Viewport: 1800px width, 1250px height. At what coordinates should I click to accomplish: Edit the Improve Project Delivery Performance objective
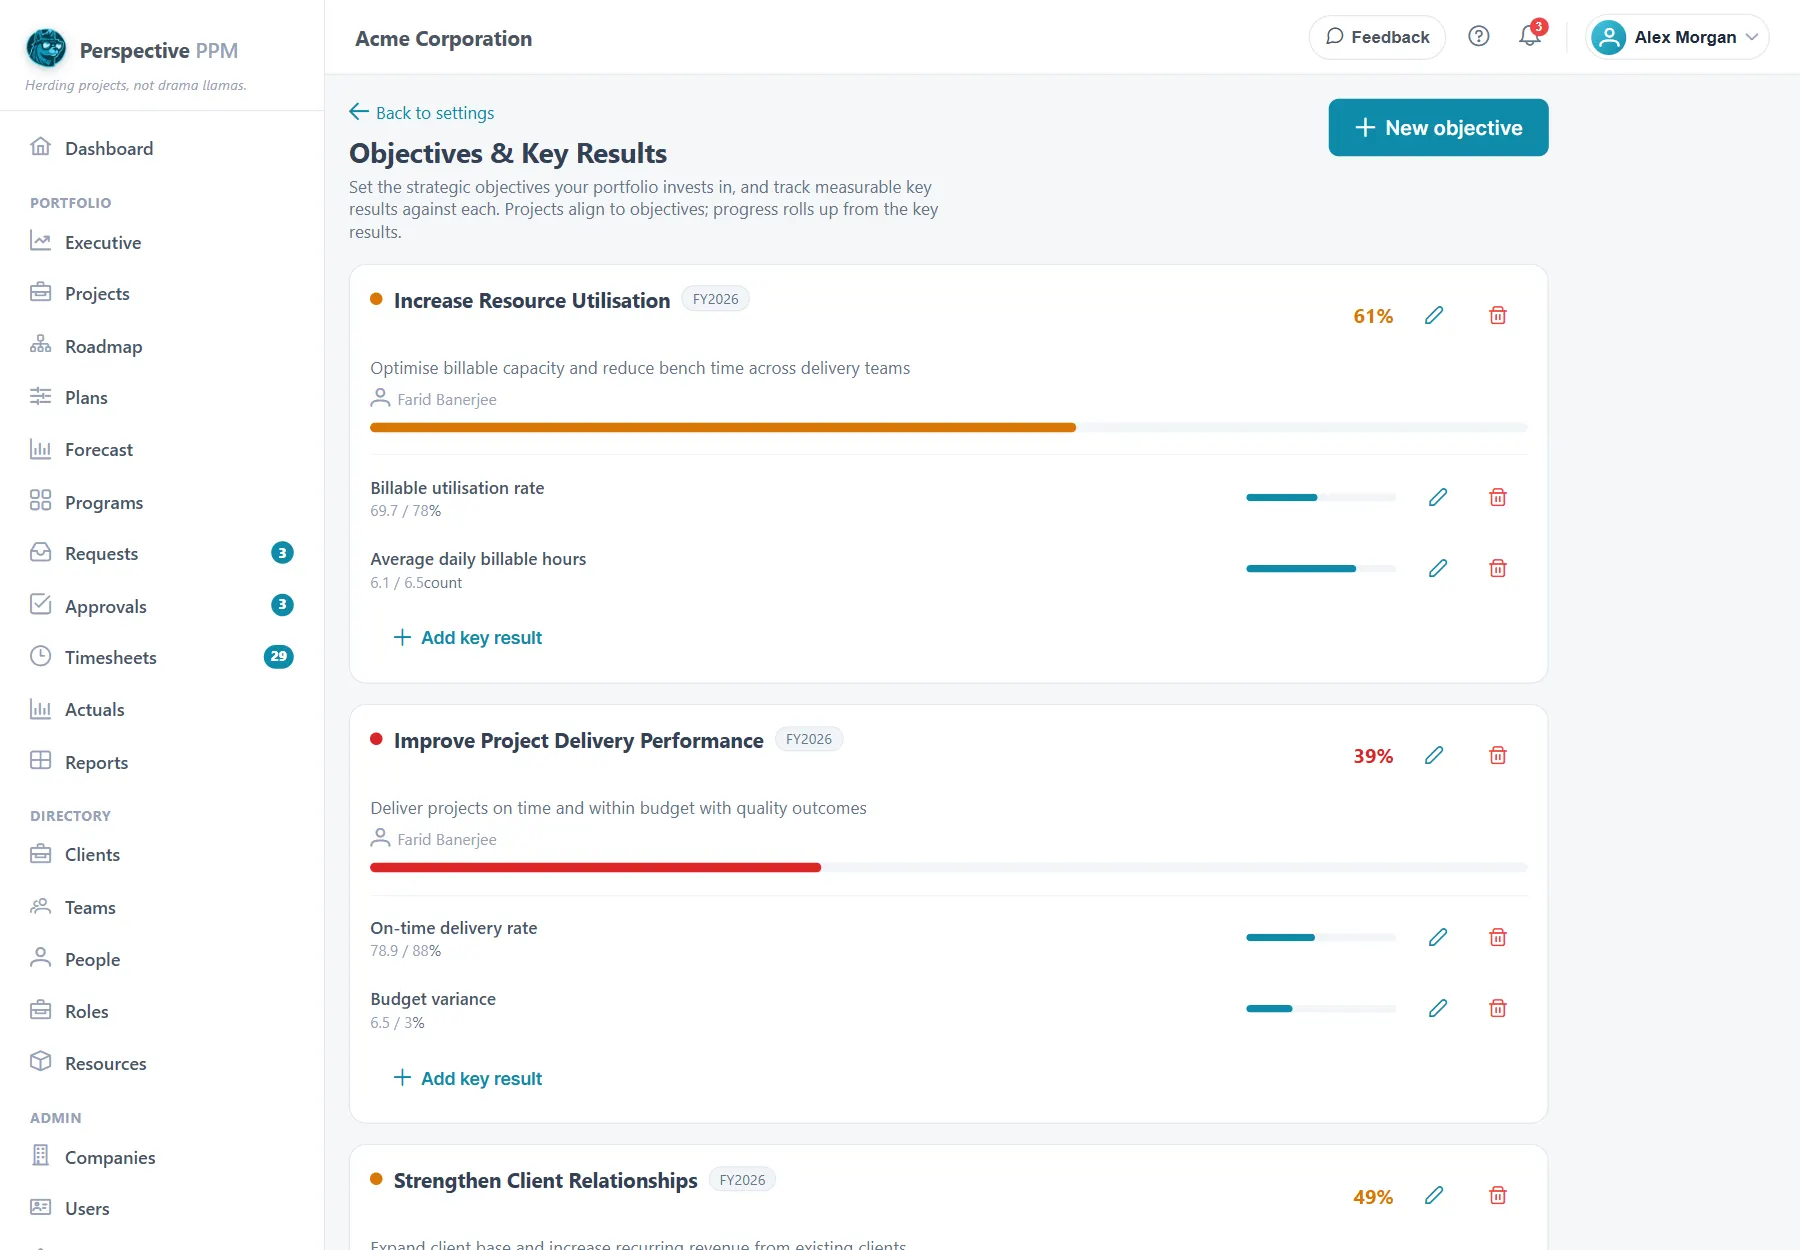click(1434, 756)
